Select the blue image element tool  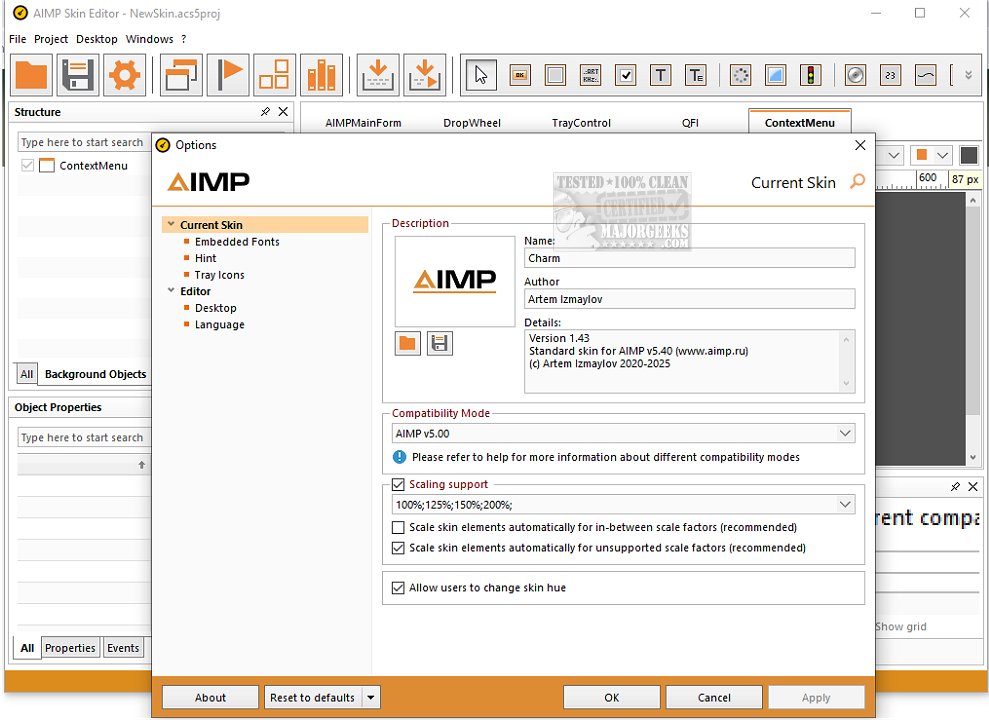point(776,76)
